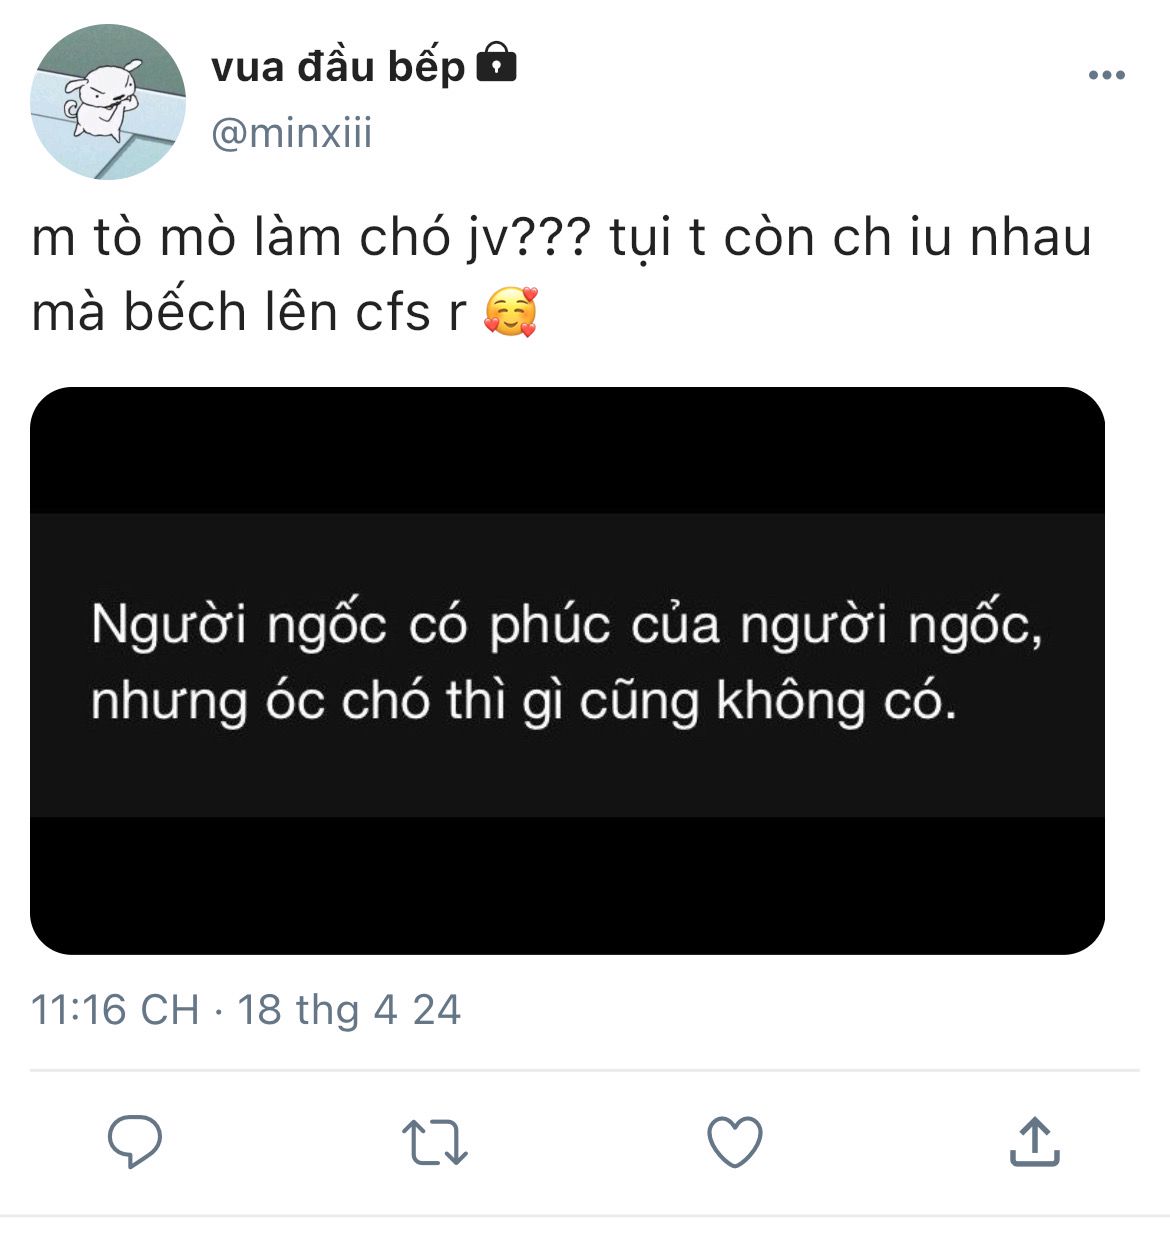This screenshot has width=1170, height=1234.
Task: Open the reply speech bubble icon
Action: click(x=135, y=1141)
